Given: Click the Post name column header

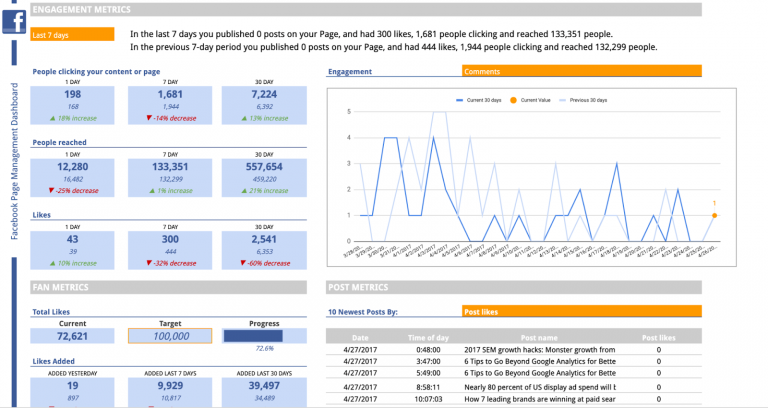Looking at the screenshot, I should point(540,337).
